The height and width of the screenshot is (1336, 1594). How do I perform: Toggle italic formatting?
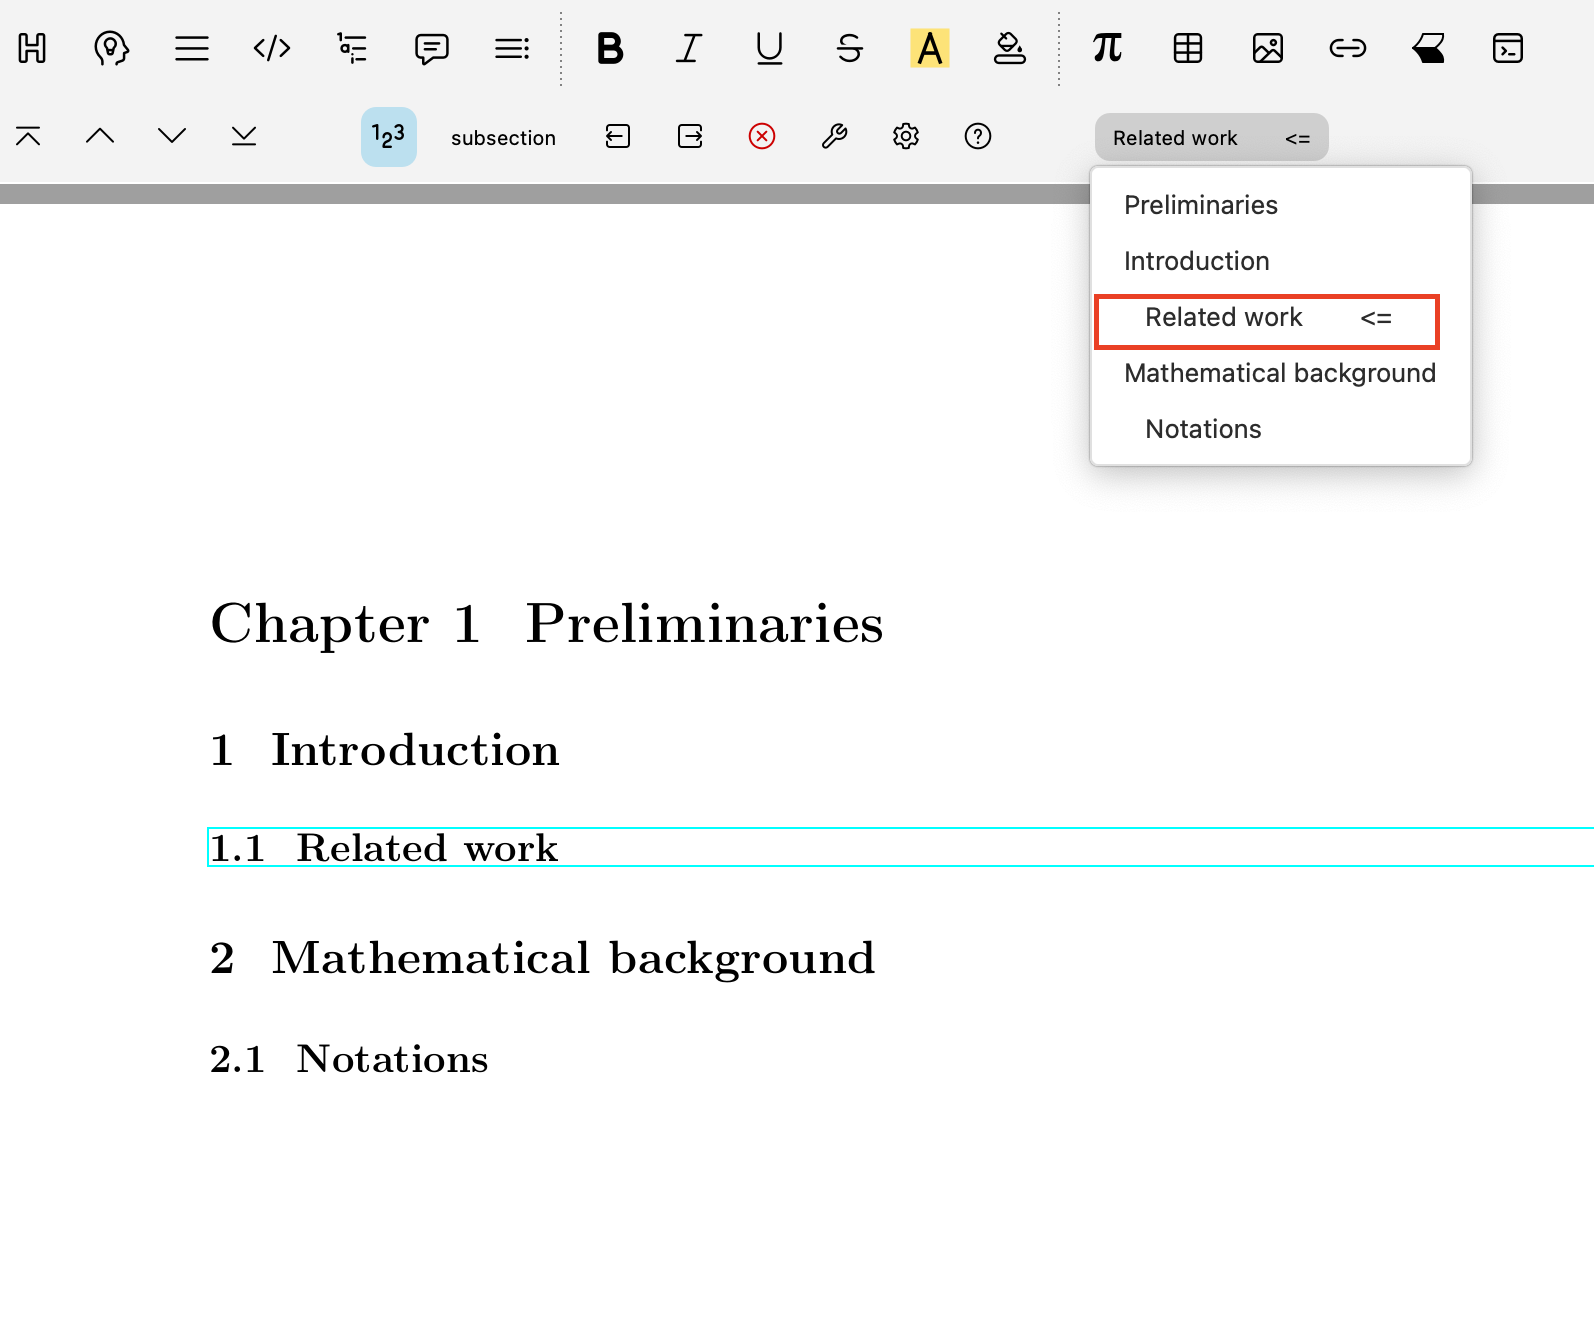coord(689,48)
